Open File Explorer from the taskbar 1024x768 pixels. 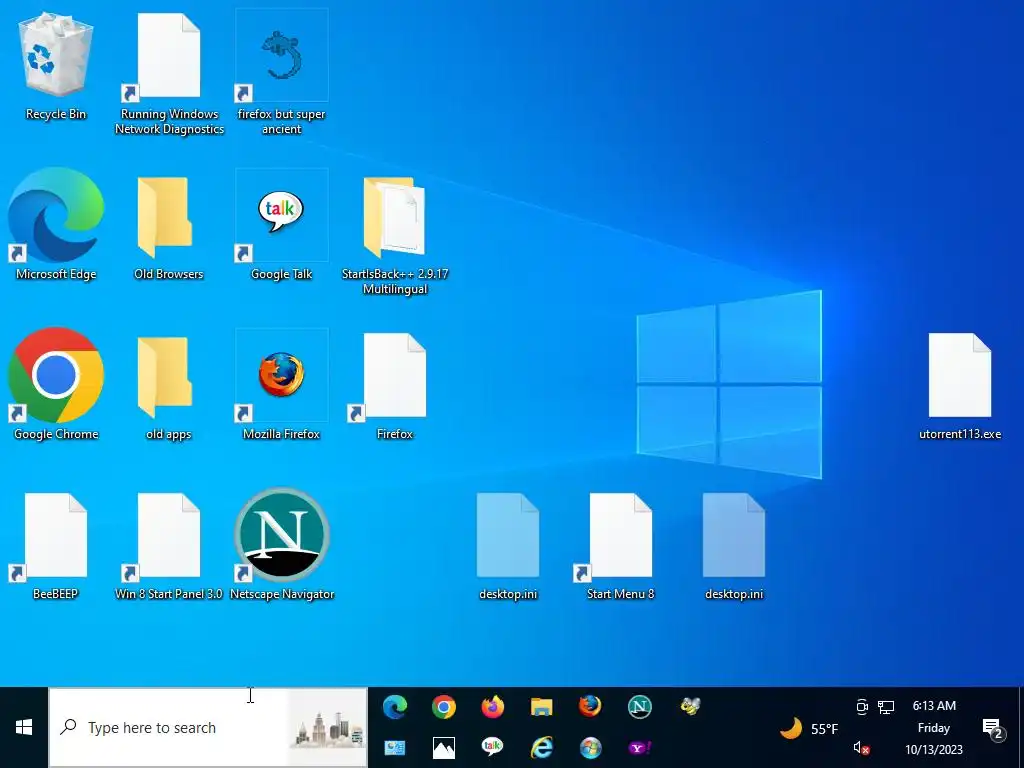click(x=541, y=707)
